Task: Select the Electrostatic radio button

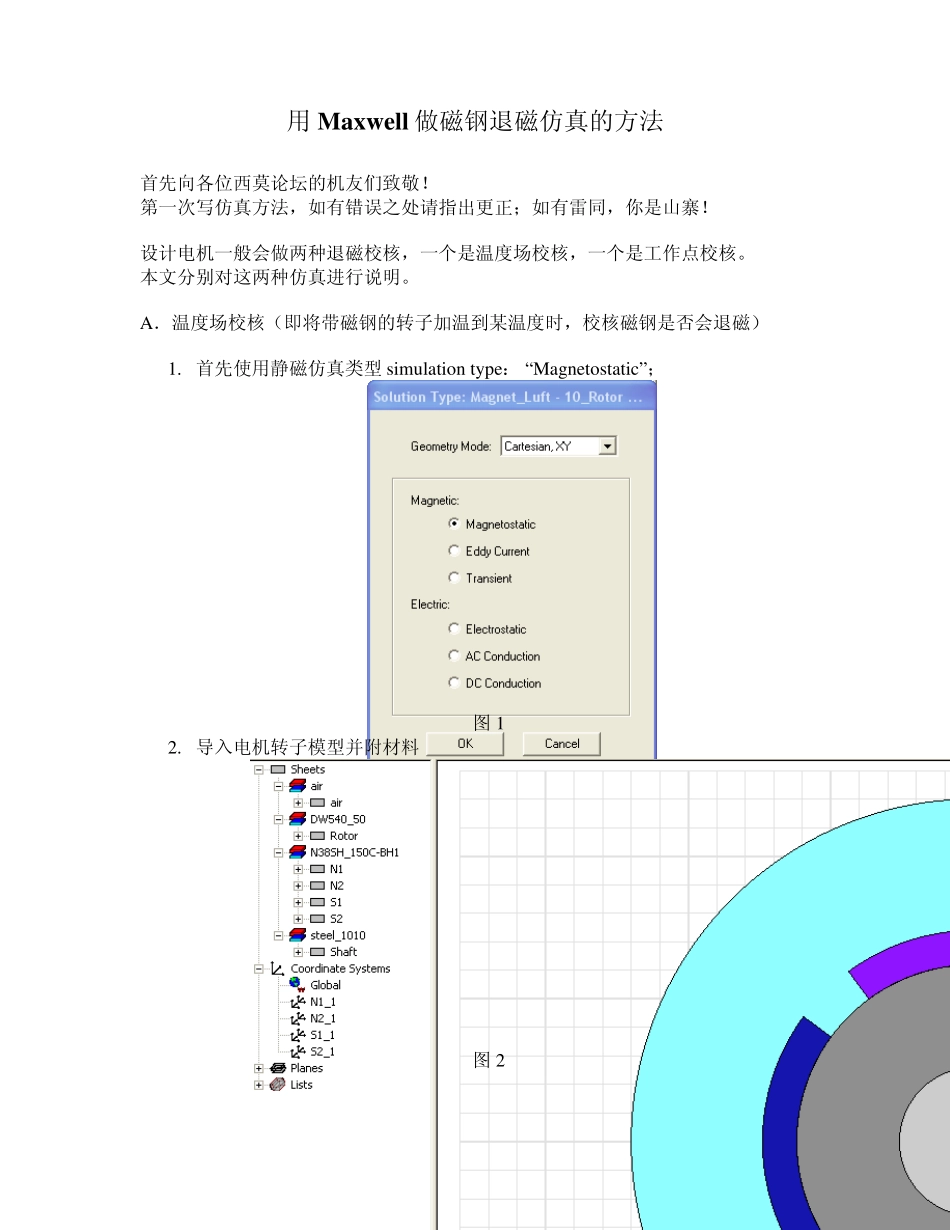Action: [454, 629]
